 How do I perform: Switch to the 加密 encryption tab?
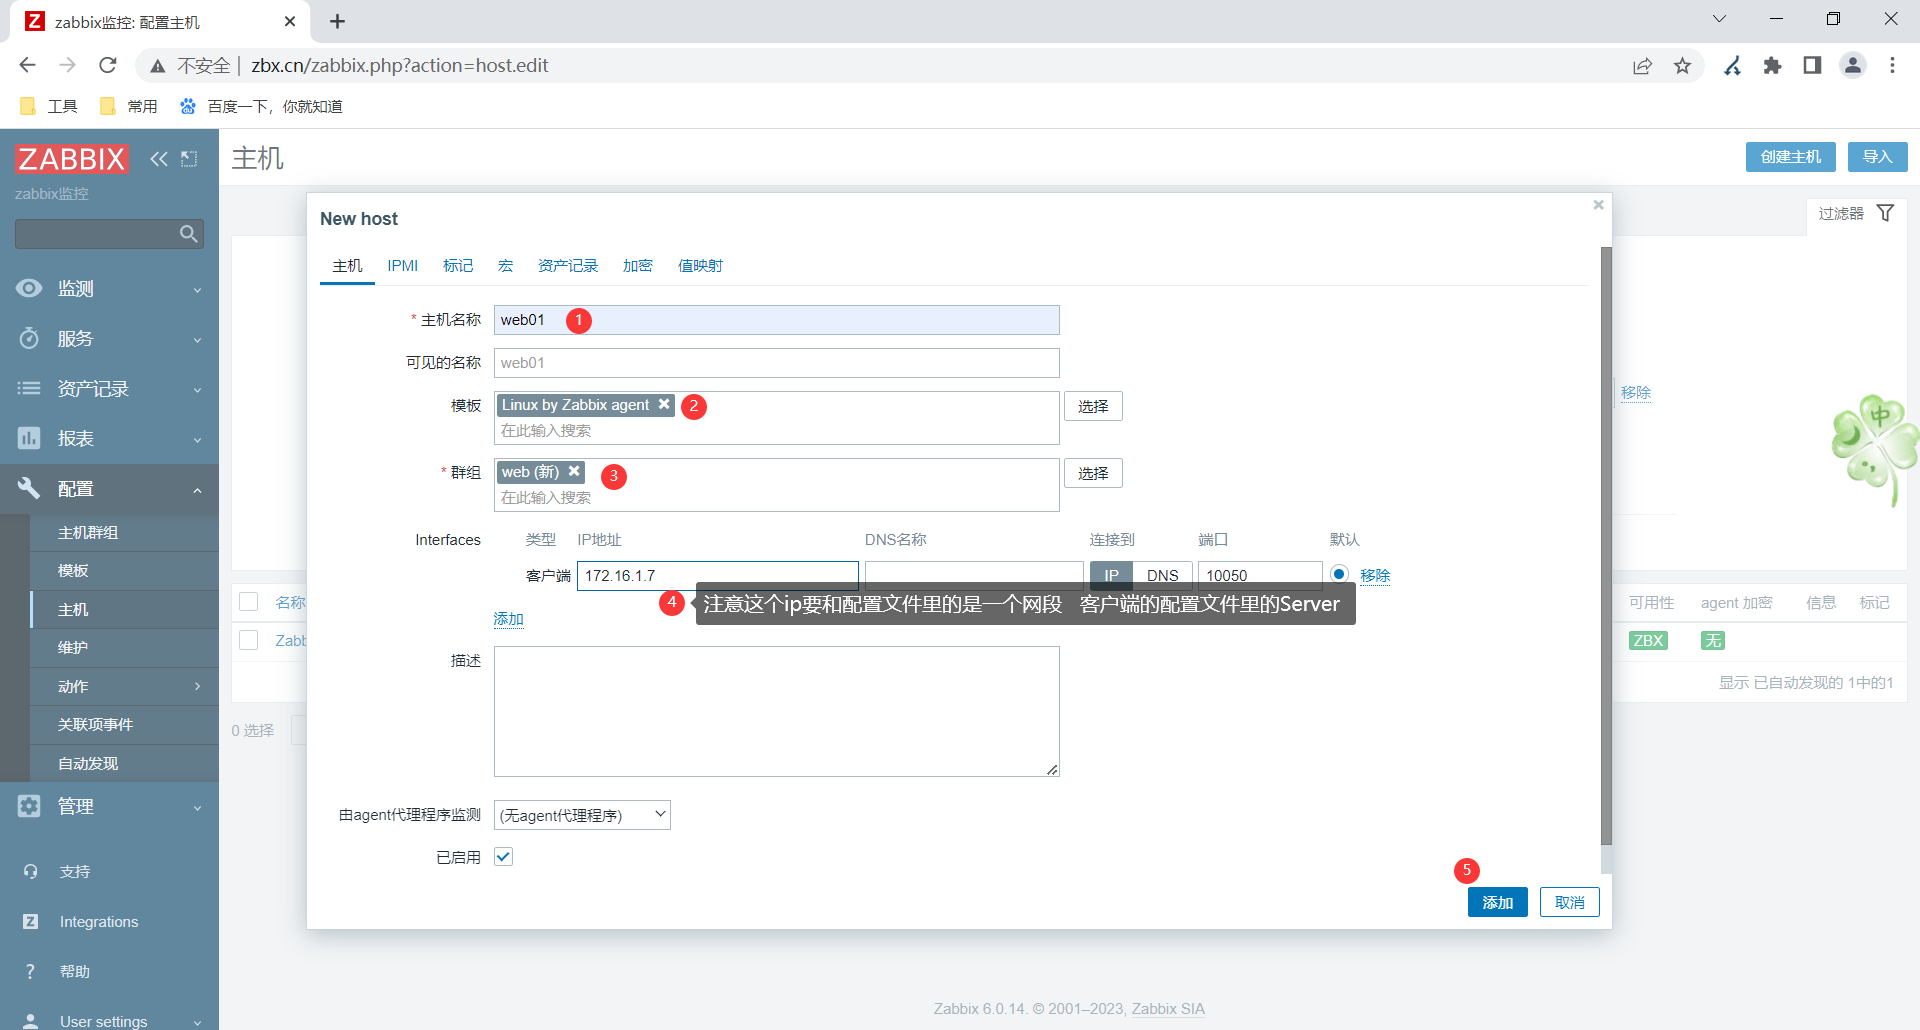[x=638, y=265]
